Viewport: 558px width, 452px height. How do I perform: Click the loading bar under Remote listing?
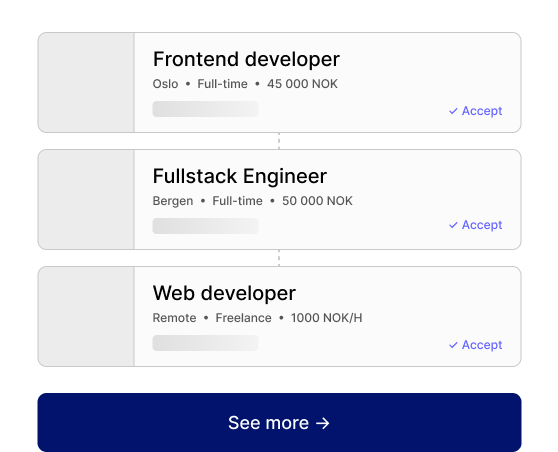click(x=205, y=343)
